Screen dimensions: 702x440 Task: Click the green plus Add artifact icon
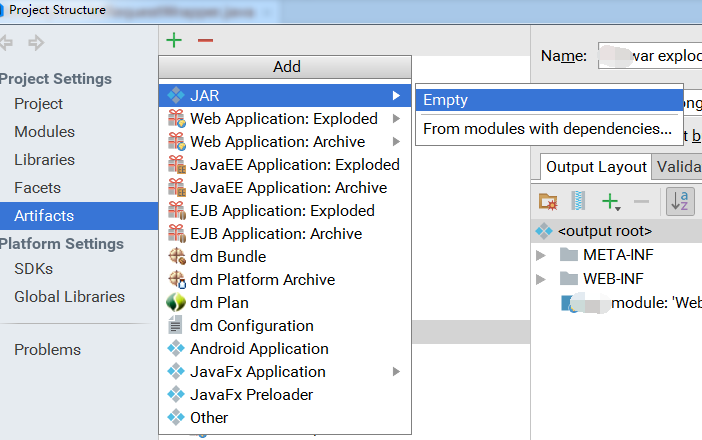174,40
